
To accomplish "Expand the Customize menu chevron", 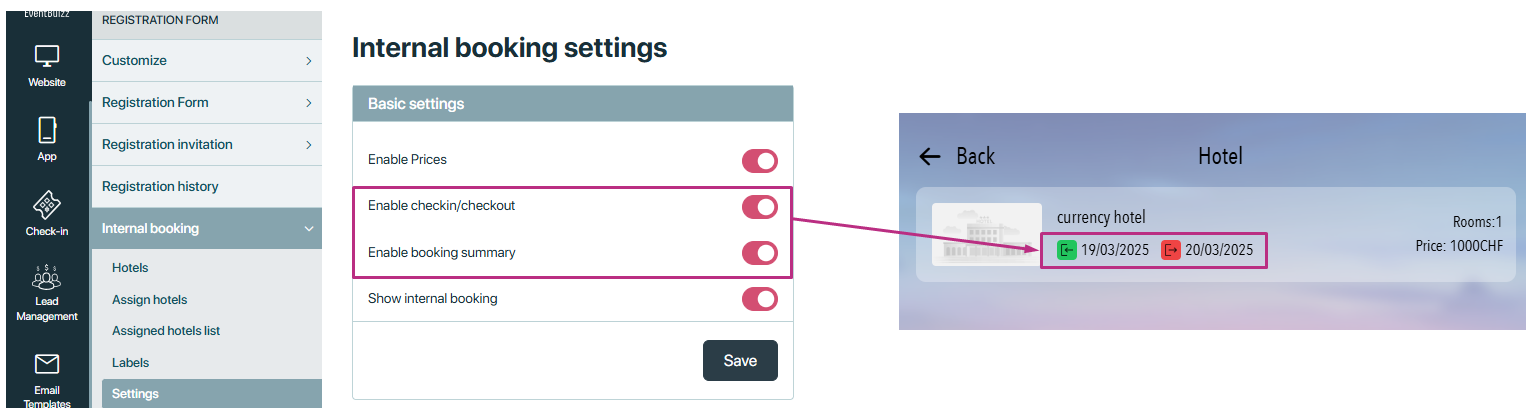I will point(309,61).
